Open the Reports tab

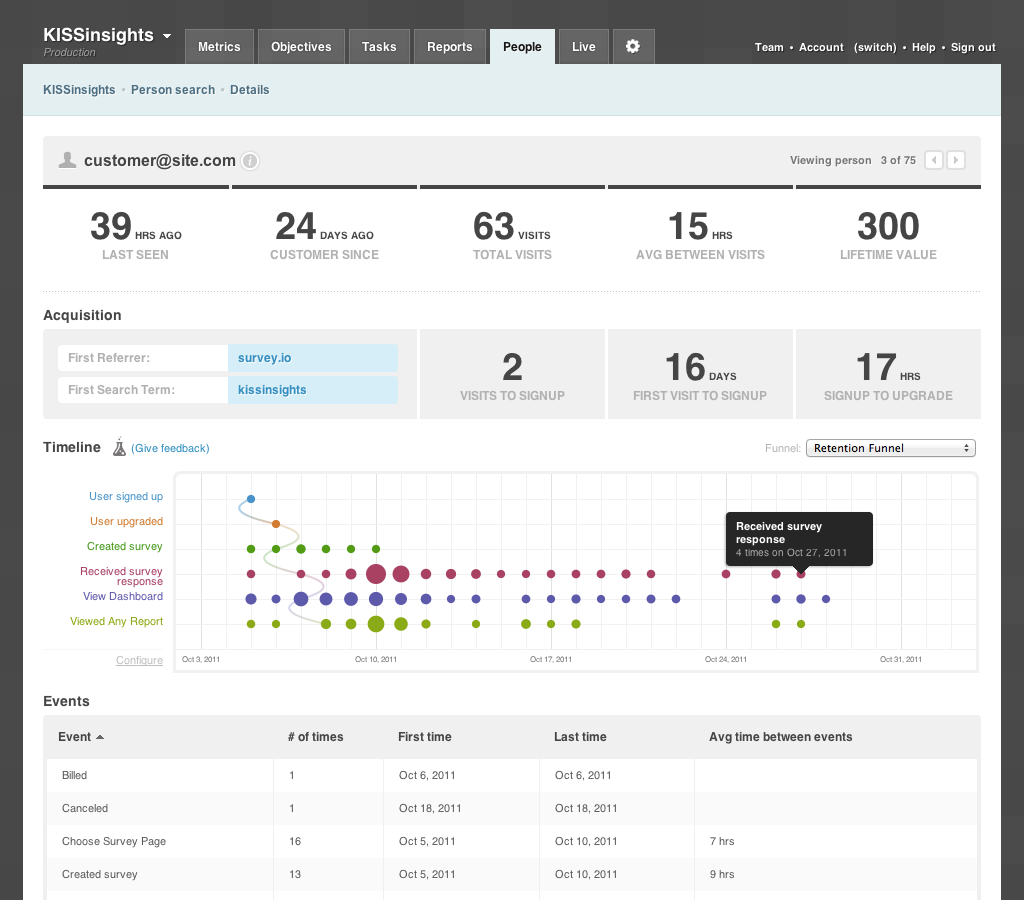coord(450,47)
